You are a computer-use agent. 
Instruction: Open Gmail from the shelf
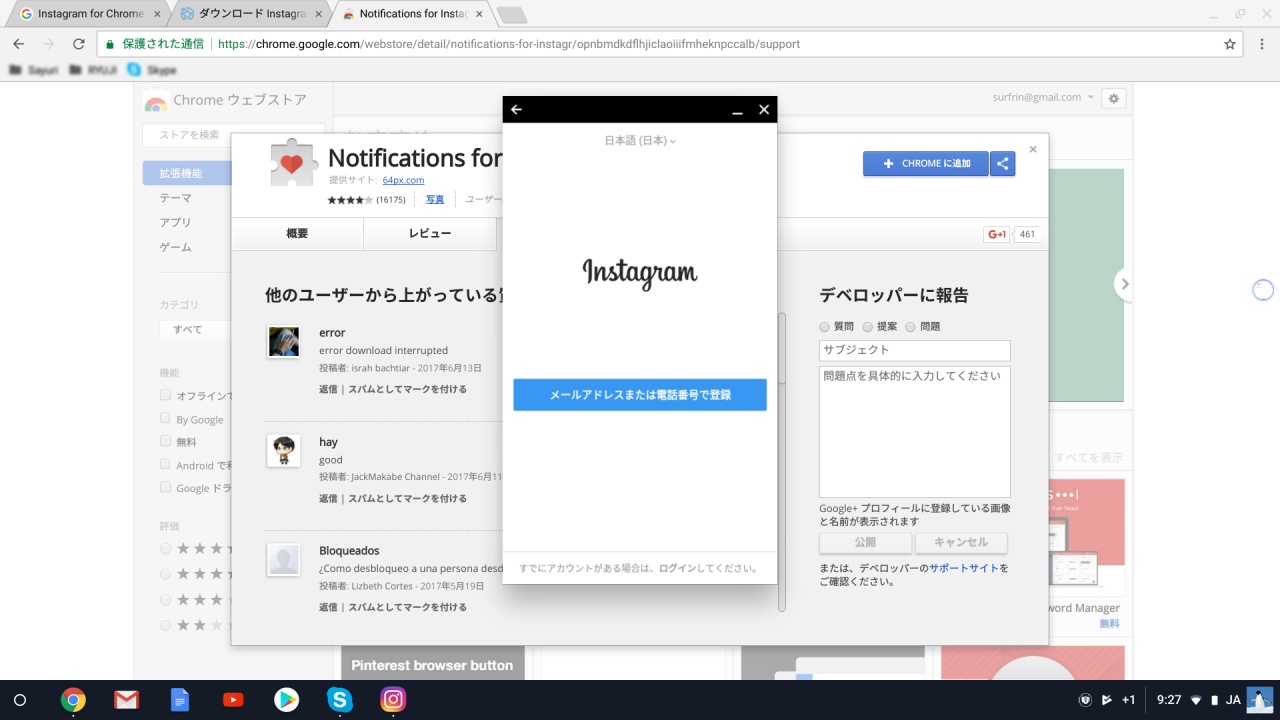[x=126, y=700]
